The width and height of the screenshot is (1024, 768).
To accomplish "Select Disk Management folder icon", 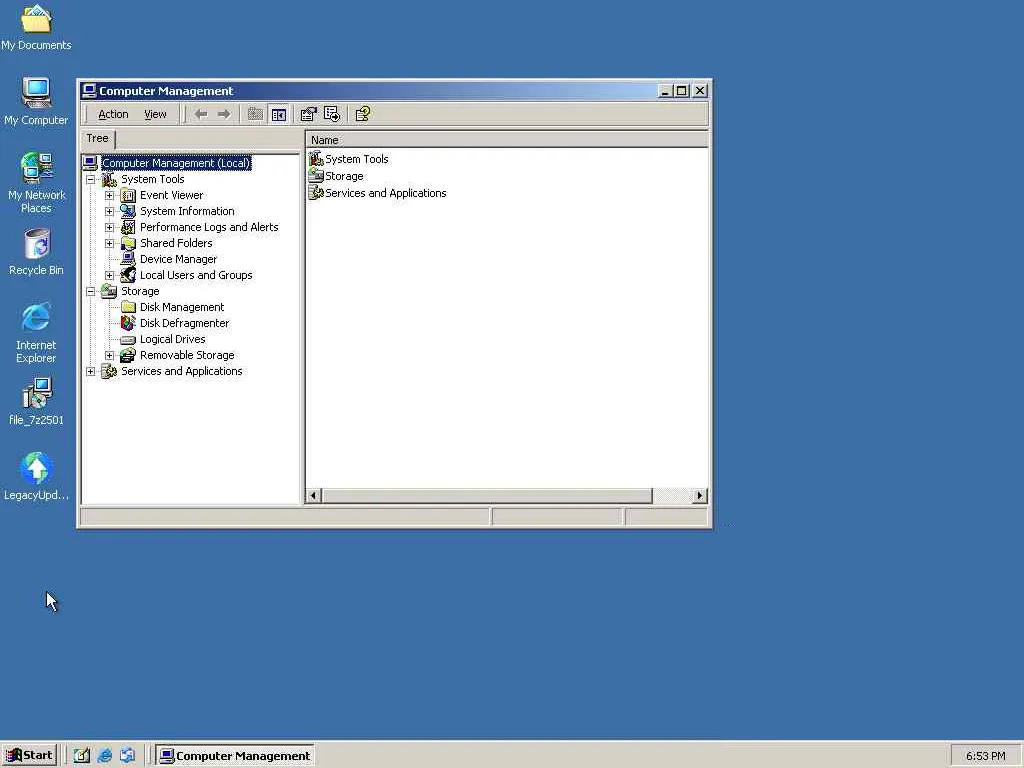I will pyautogui.click(x=129, y=307).
